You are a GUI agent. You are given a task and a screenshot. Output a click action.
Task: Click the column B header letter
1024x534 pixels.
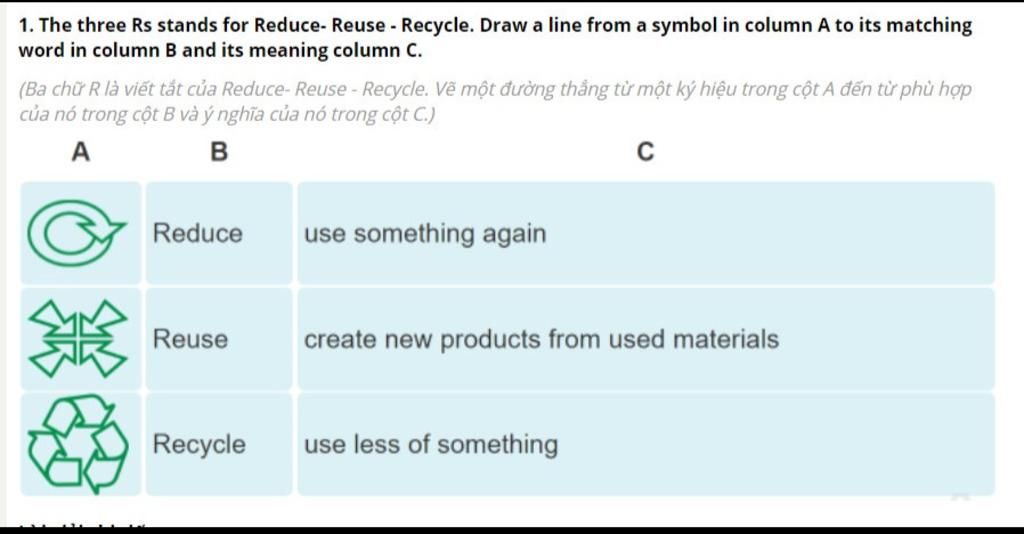click(219, 151)
